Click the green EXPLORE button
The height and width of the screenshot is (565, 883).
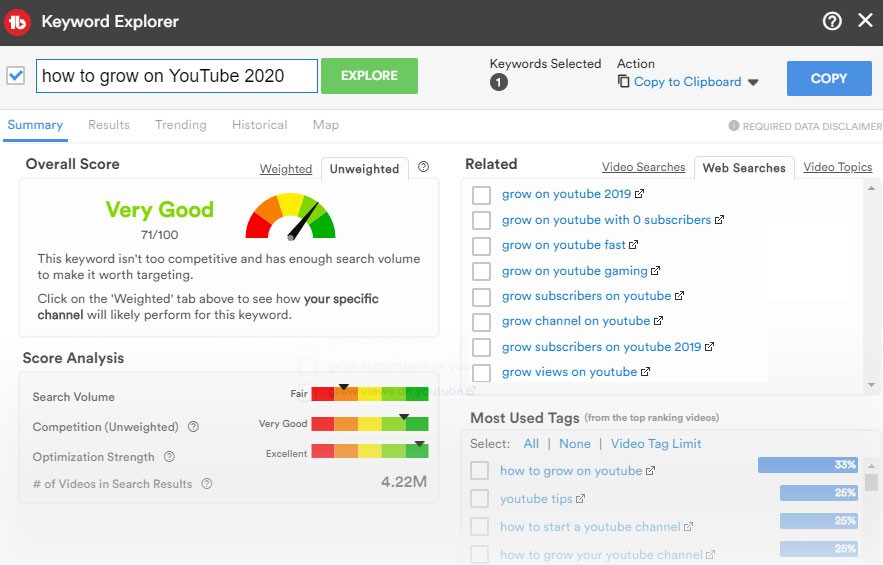[369, 75]
